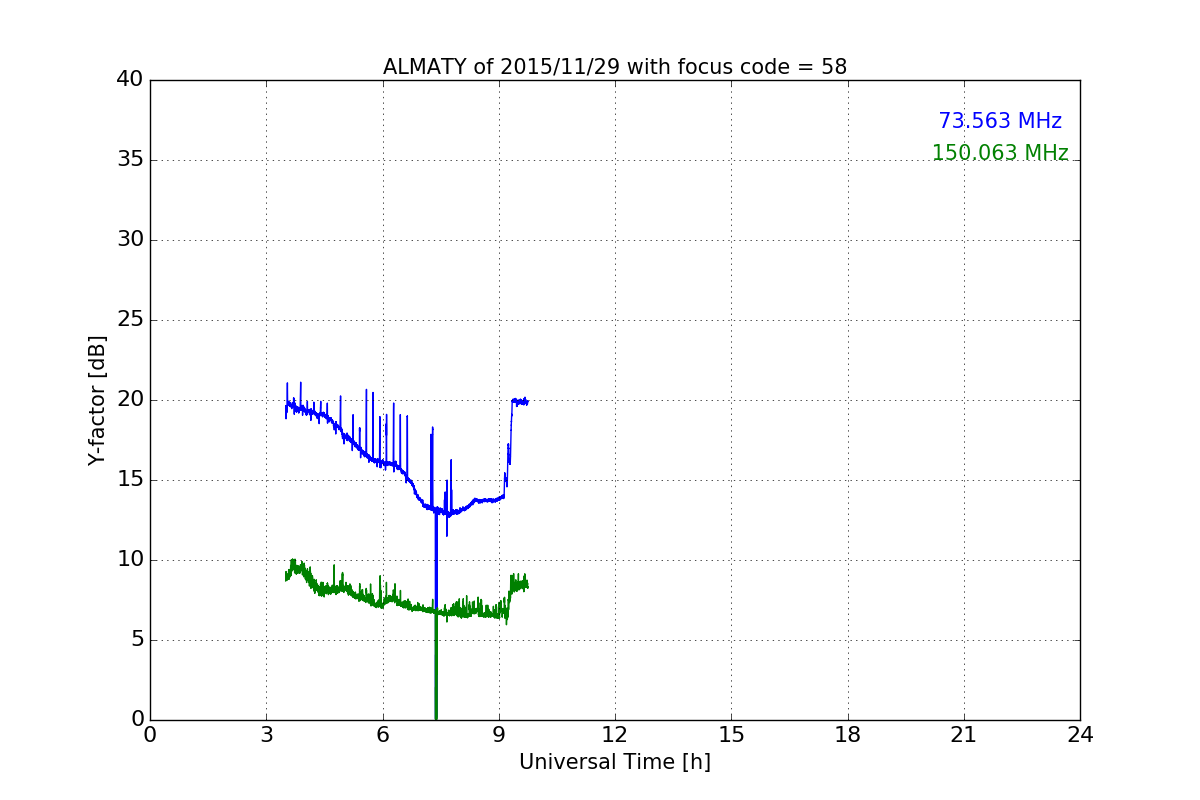Click the x-axis tick label 21
The width and height of the screenshot is (1200, 800).
coord(964,735)
